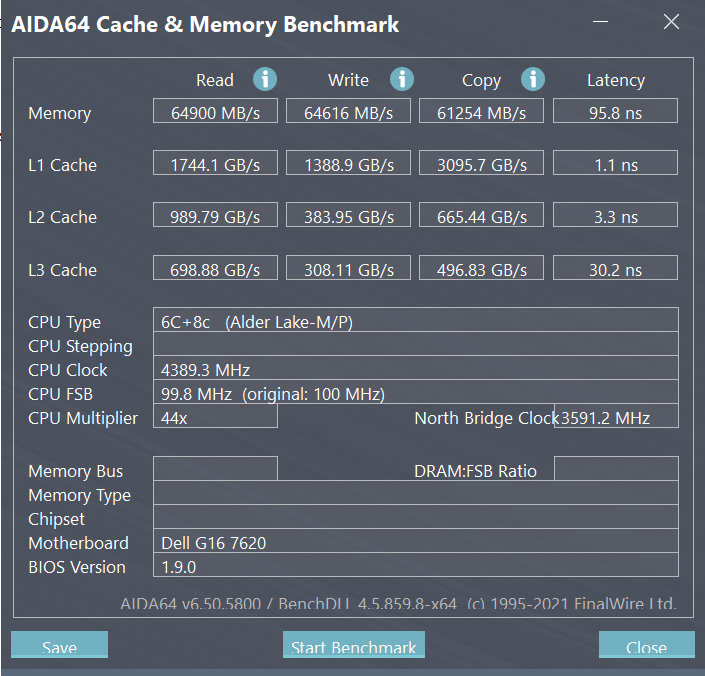Image resolution: width=705 pixels, height=676 pixels.
Task: Select the L2 Cache Write value
Action: tap(348, 216)
